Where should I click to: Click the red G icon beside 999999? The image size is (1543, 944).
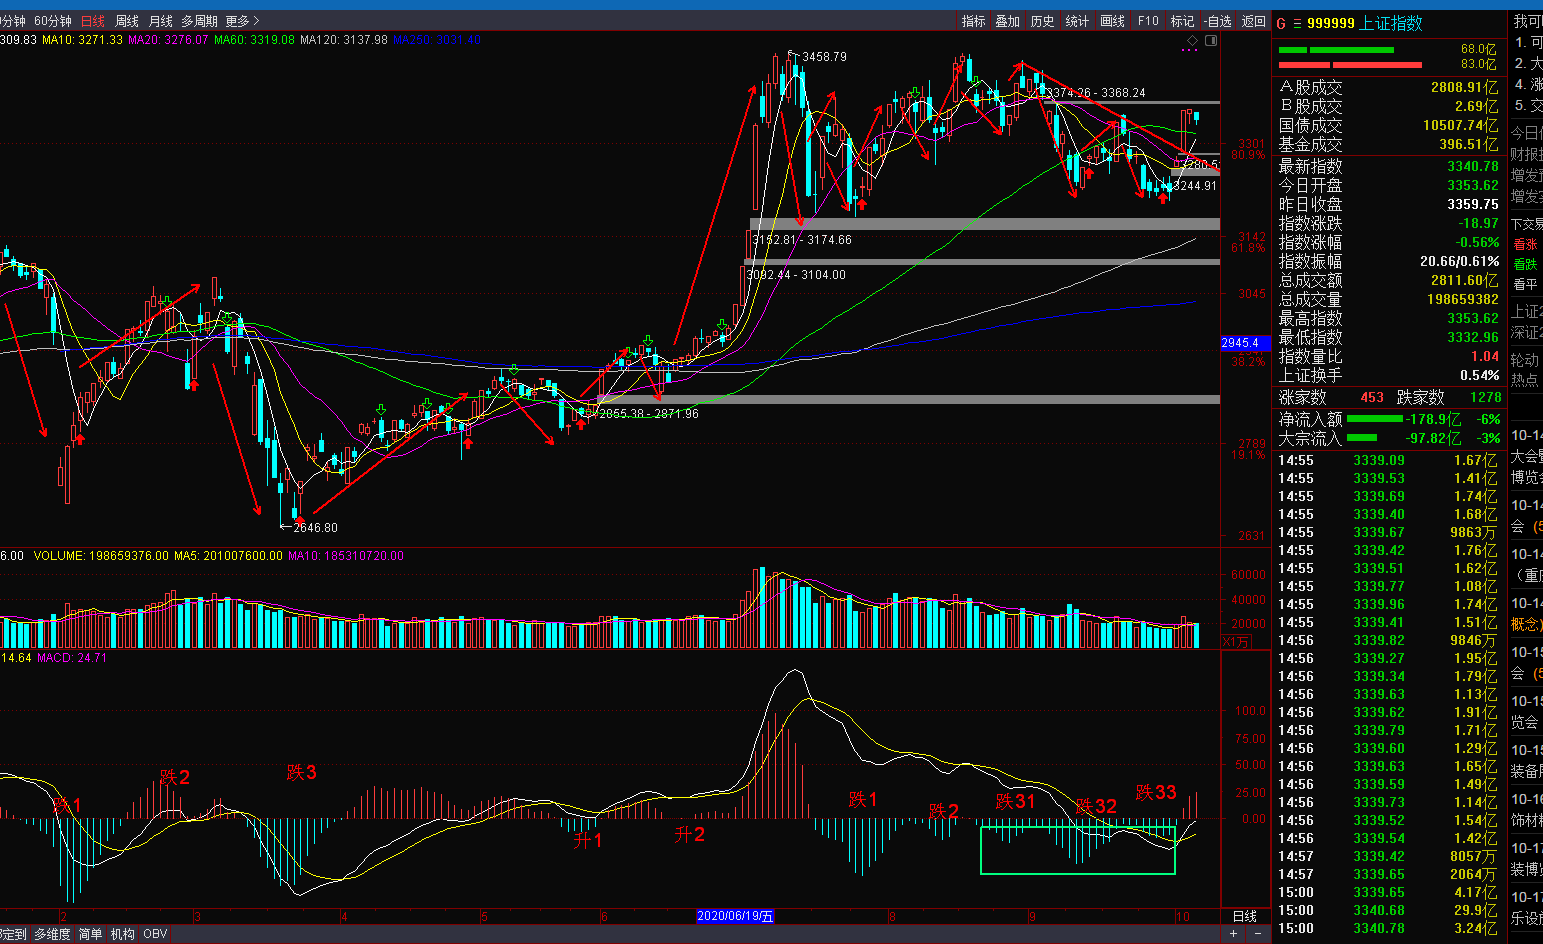point(1281,23)
